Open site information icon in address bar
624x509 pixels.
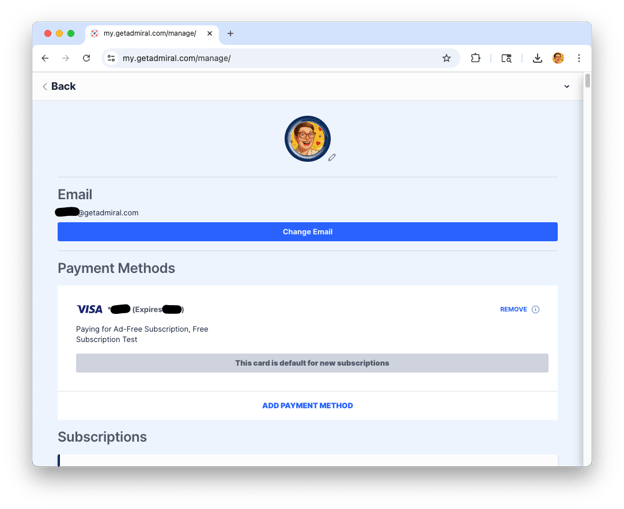(x=111, y=58)
